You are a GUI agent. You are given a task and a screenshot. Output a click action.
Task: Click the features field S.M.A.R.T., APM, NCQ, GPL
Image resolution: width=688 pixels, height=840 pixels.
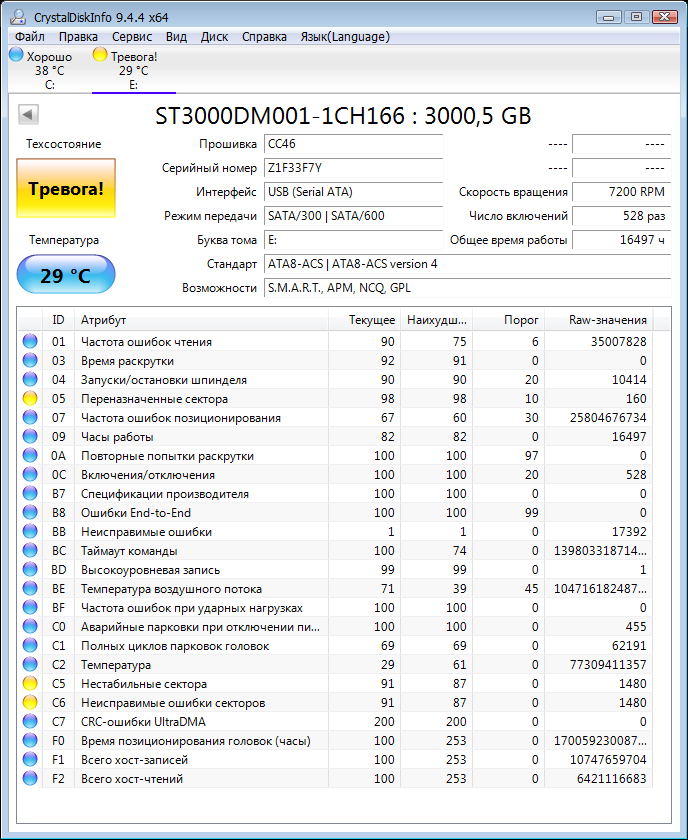click(467, 288)
